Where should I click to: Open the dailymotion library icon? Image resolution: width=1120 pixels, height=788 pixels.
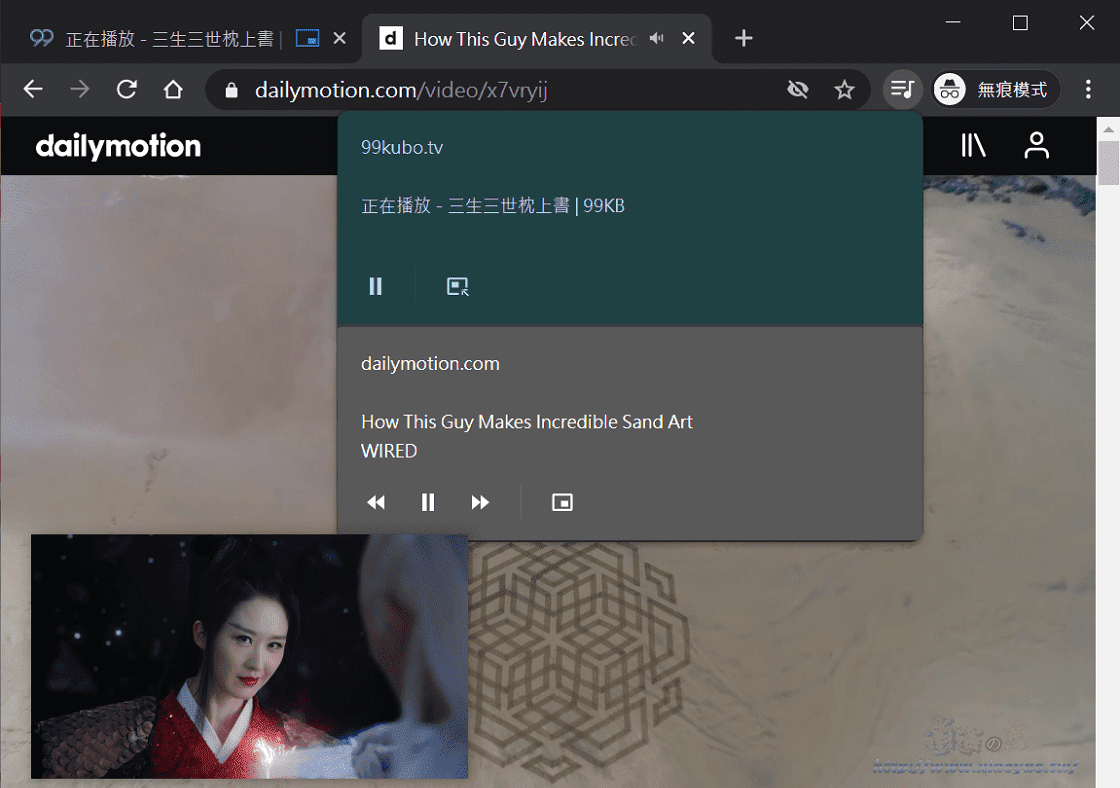point(973,145)
